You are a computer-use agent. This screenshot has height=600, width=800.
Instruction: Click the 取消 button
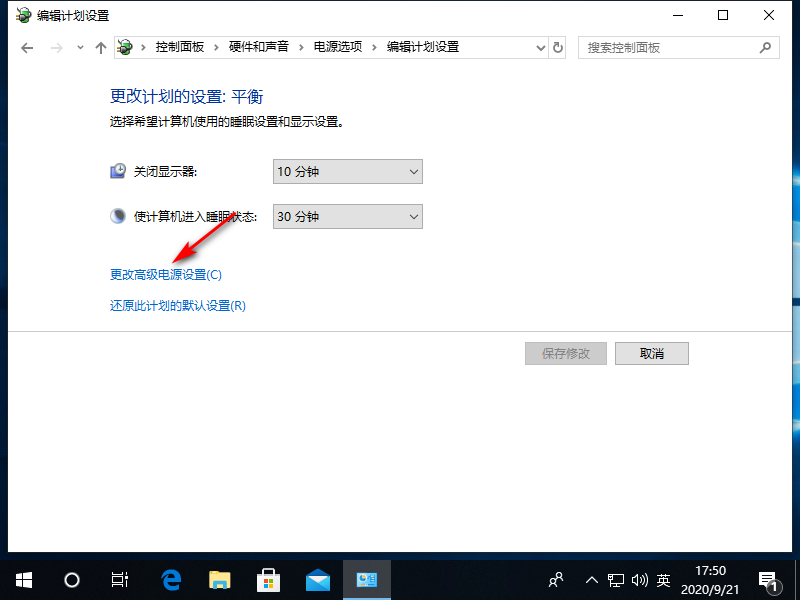click(x=651, y=354)
